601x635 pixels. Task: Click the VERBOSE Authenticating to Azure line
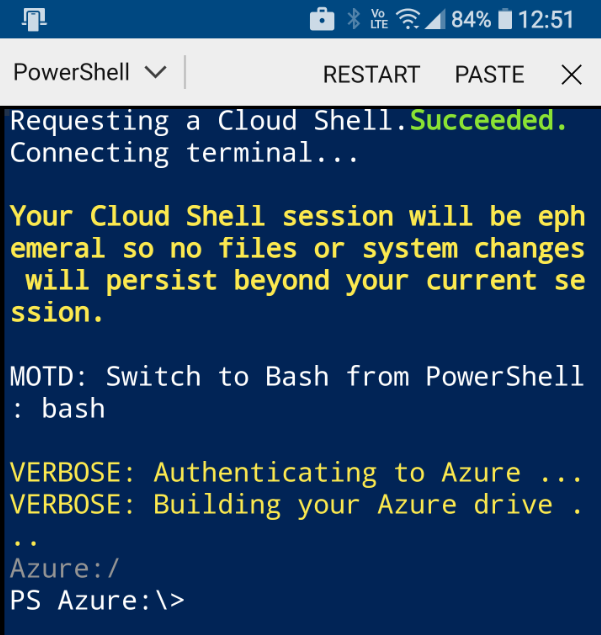(297, 472)
